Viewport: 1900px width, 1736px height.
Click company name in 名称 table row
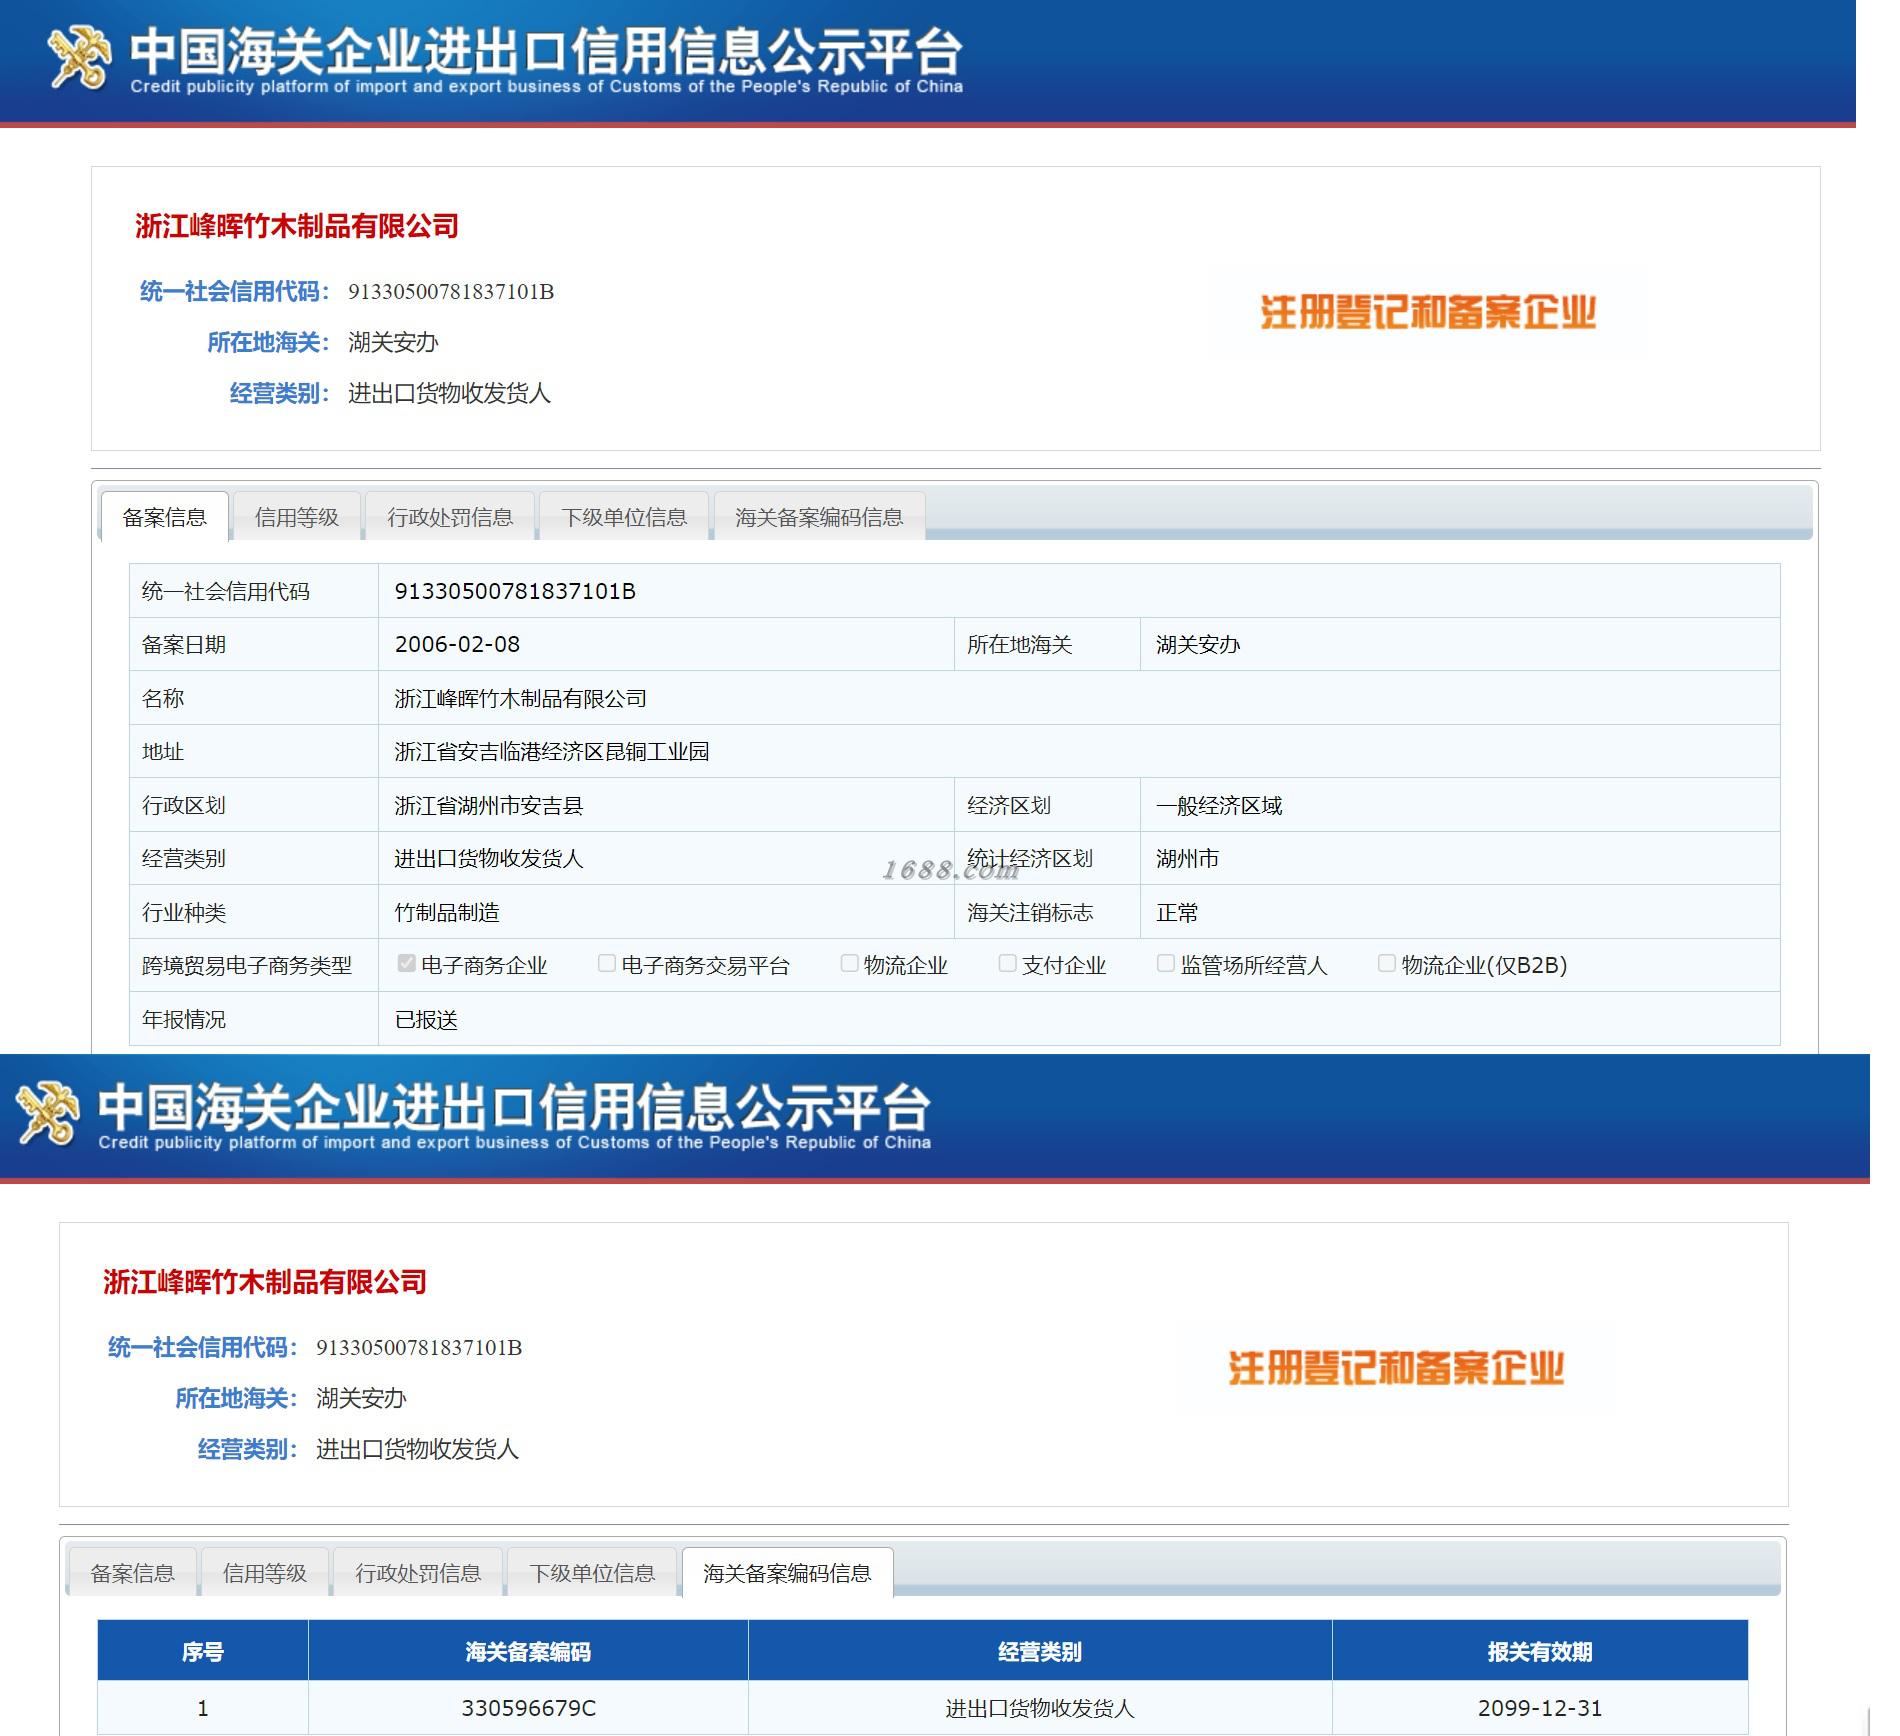520,698
